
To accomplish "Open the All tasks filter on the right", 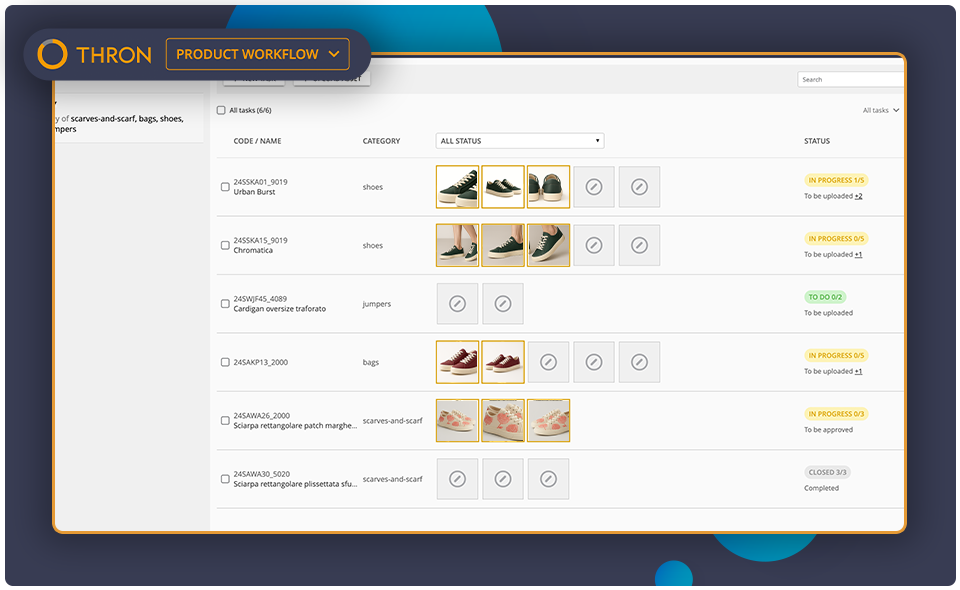I will (x=878, y=110).
